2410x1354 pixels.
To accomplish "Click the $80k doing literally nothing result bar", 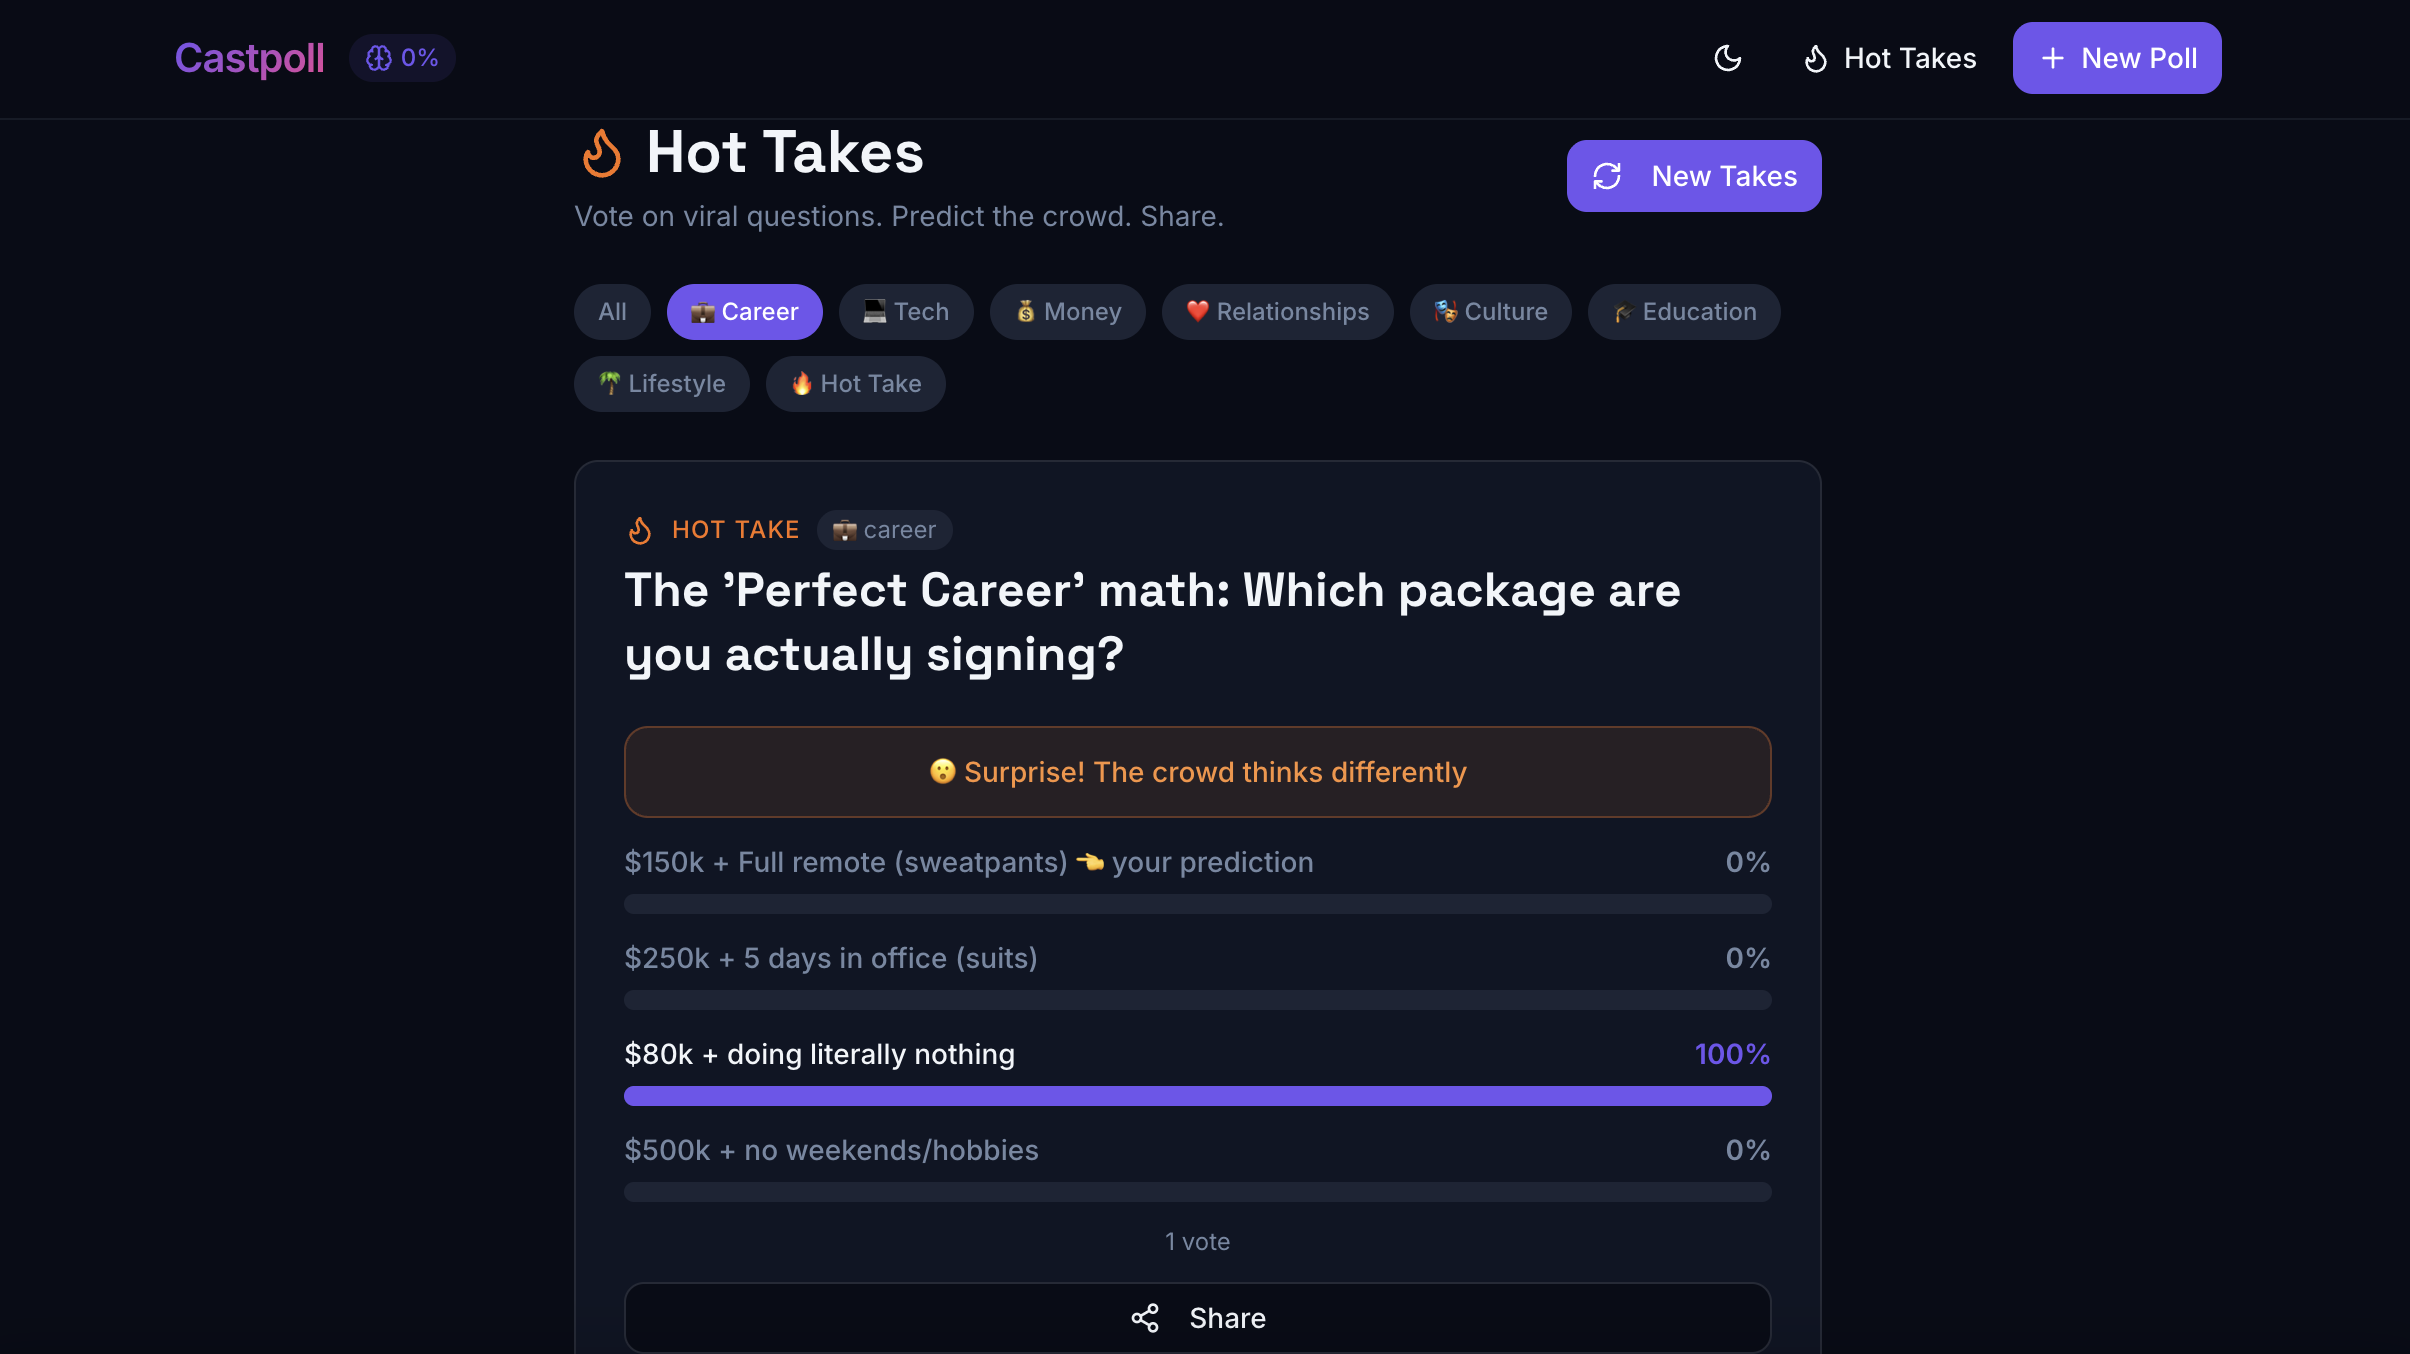I will (x=1197, y=1096).
